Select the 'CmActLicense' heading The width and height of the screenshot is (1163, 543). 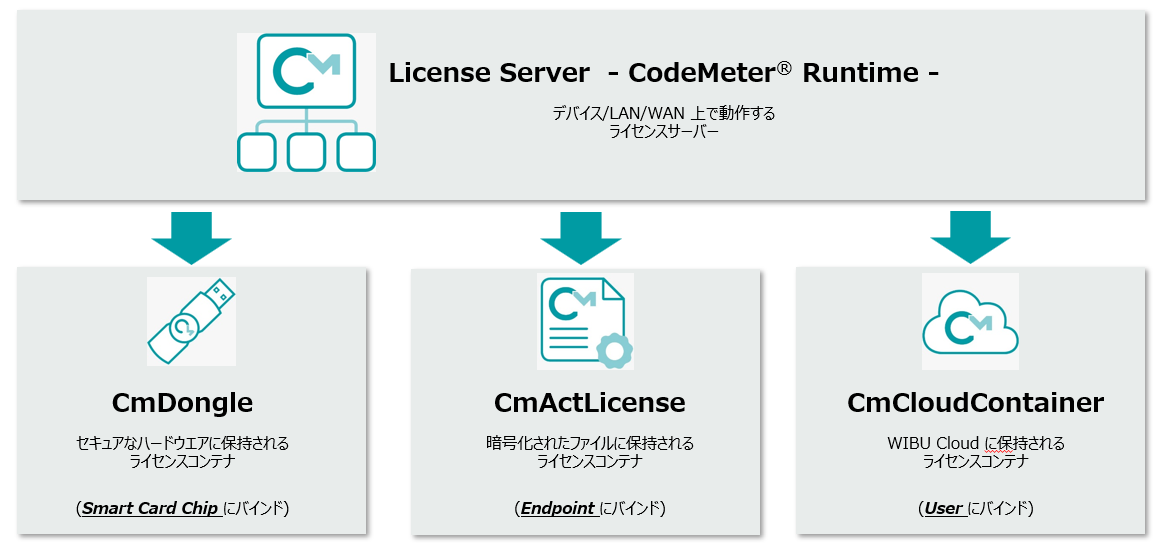tap(590, 403)
